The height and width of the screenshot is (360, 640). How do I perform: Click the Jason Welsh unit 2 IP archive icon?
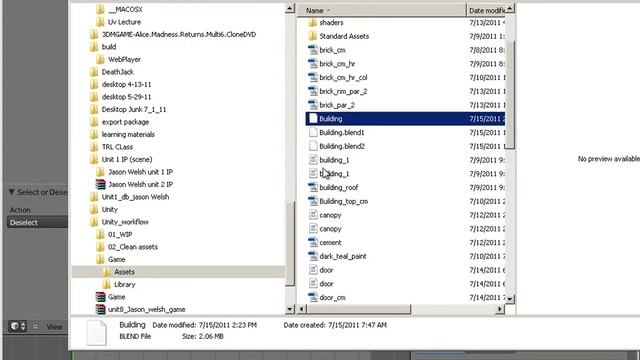[100, 184]
